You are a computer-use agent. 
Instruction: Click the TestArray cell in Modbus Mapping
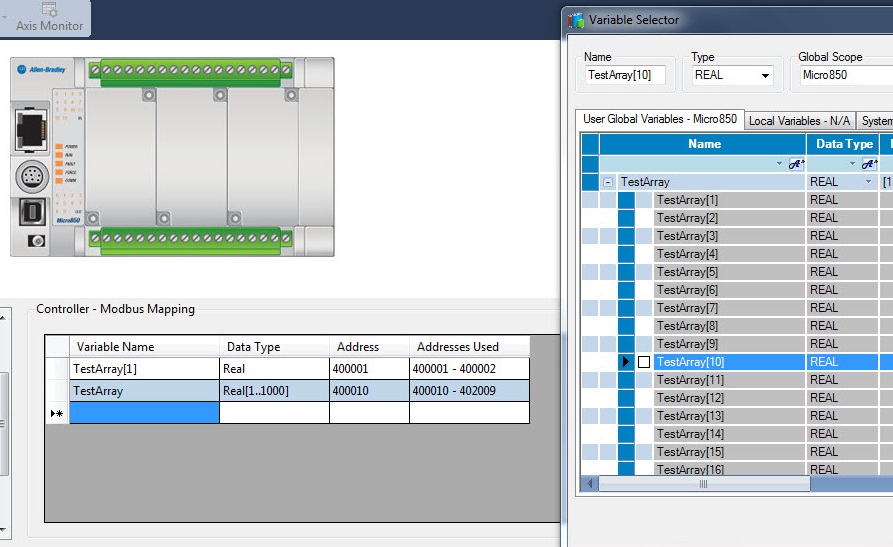144,391
